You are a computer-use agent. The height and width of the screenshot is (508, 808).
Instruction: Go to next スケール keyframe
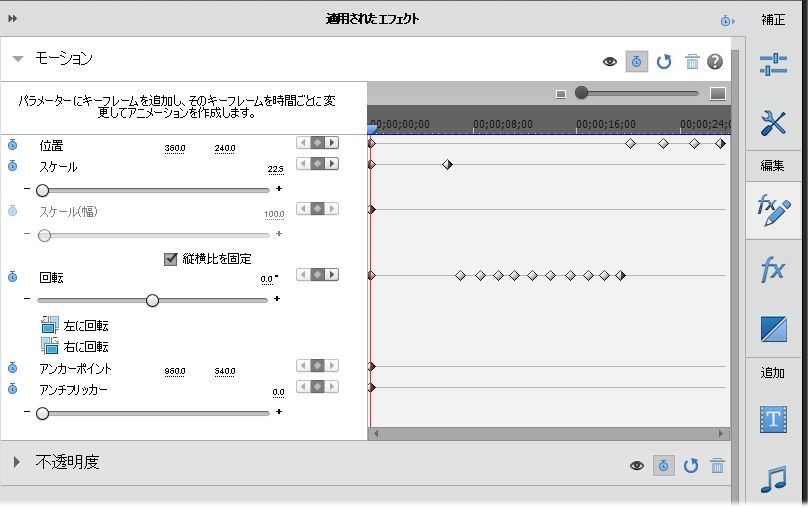pyautogui.click(x=331, y=164)
